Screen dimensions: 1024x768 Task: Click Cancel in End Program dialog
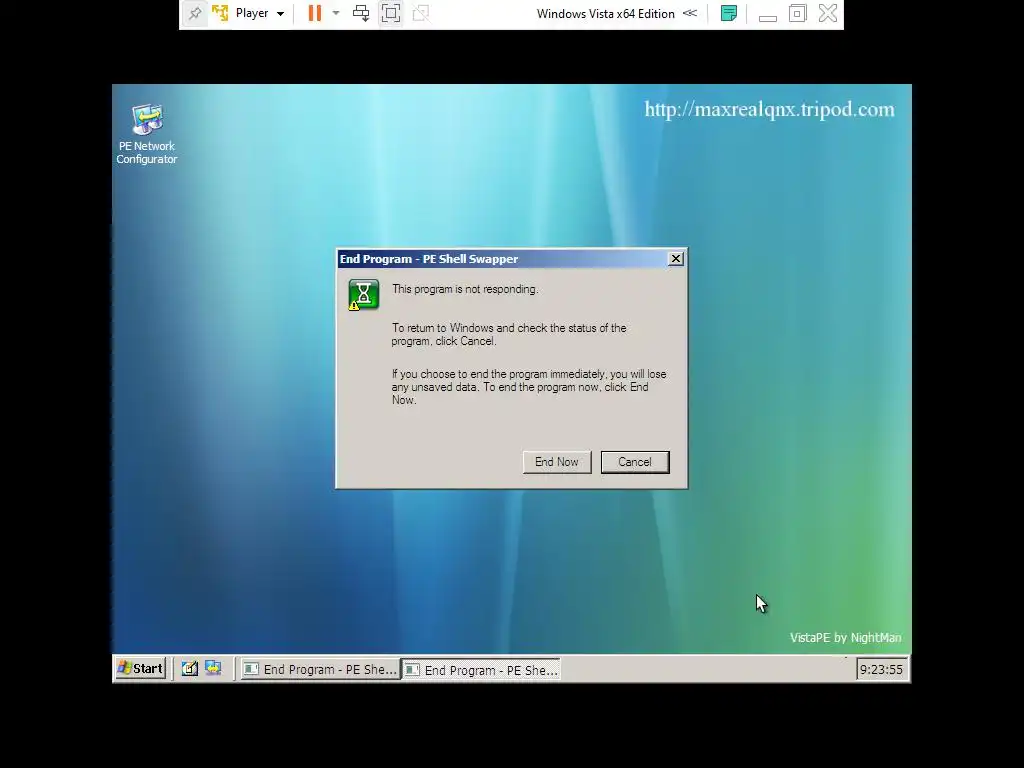[635, 462]
